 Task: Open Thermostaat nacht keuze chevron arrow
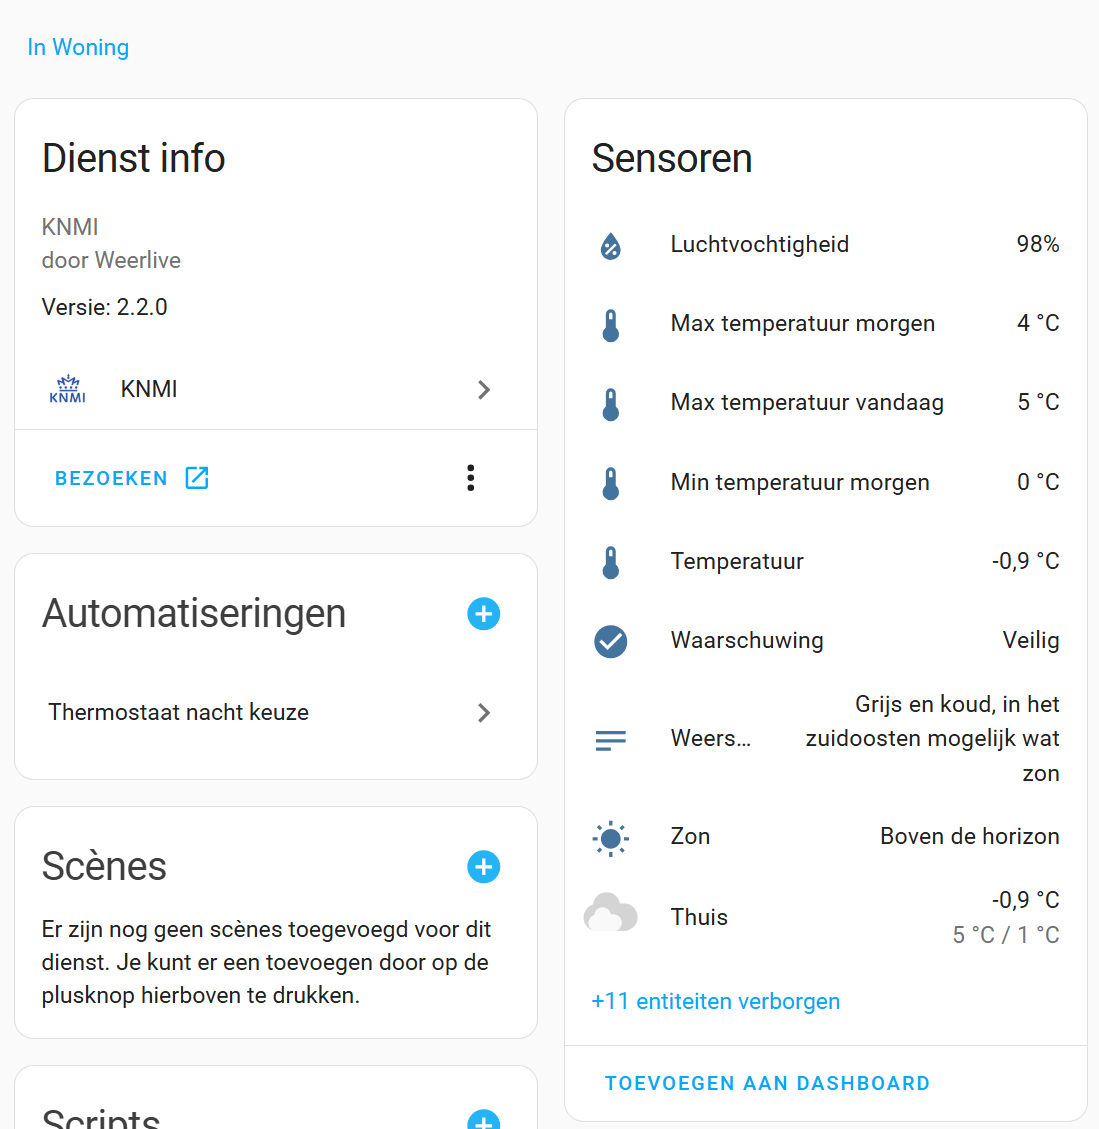[x=484, y=713]
